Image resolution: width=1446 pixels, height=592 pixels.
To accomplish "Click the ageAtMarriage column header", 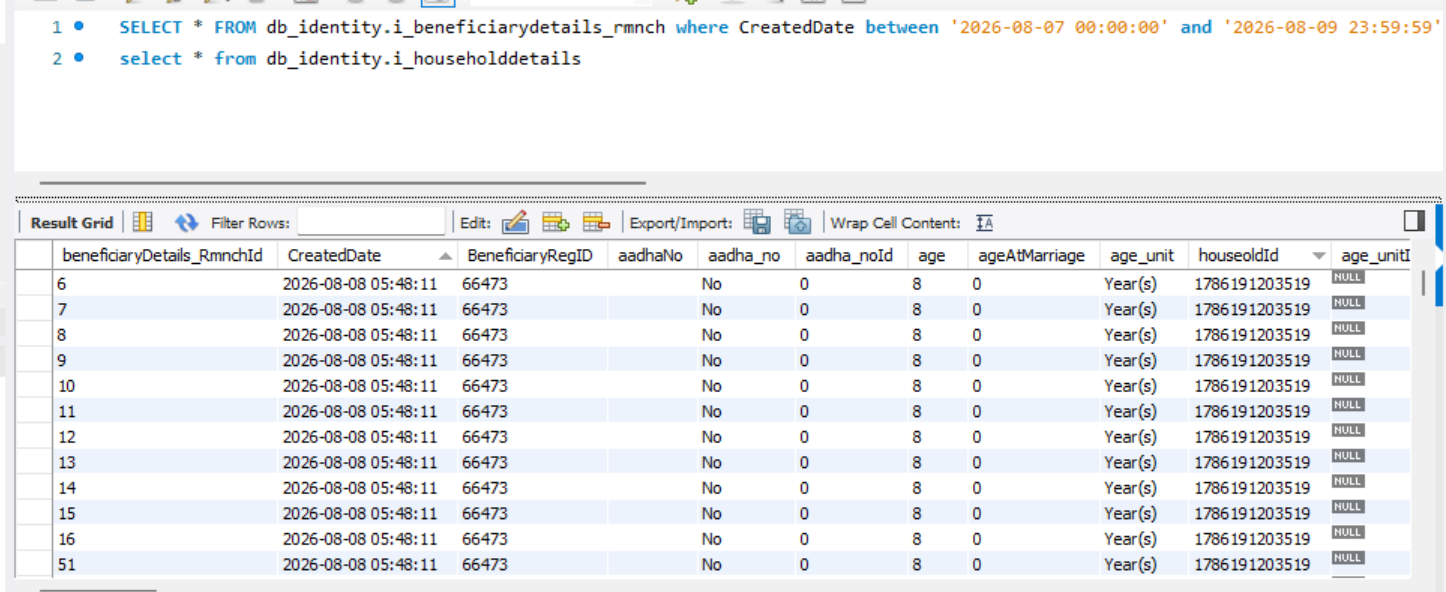I will pyautogui.click(x=1033, y=256).
